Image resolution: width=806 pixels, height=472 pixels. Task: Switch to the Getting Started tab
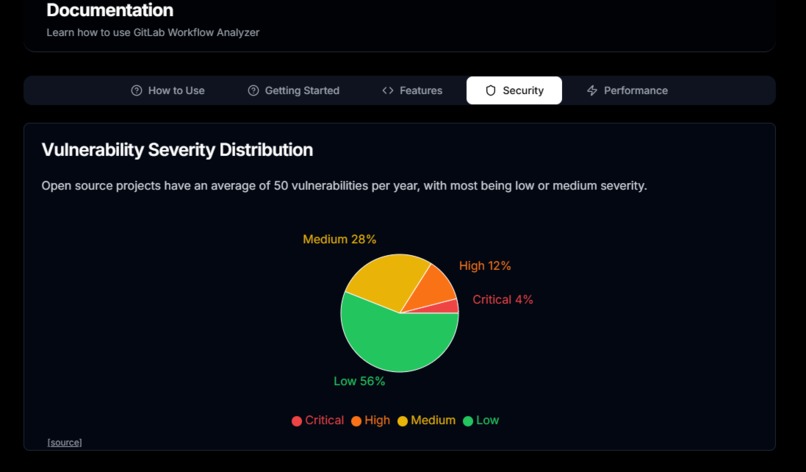click(294, 90)
